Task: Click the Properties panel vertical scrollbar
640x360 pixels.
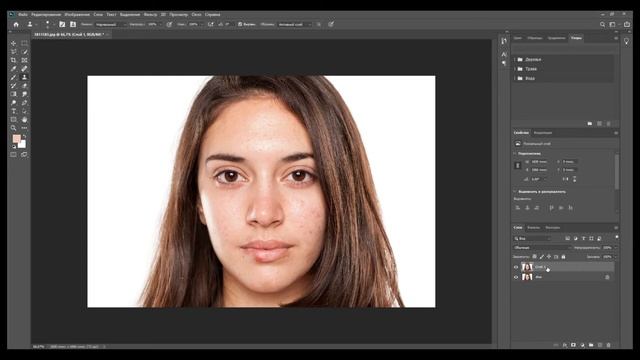Action: [x=617, y=171]
